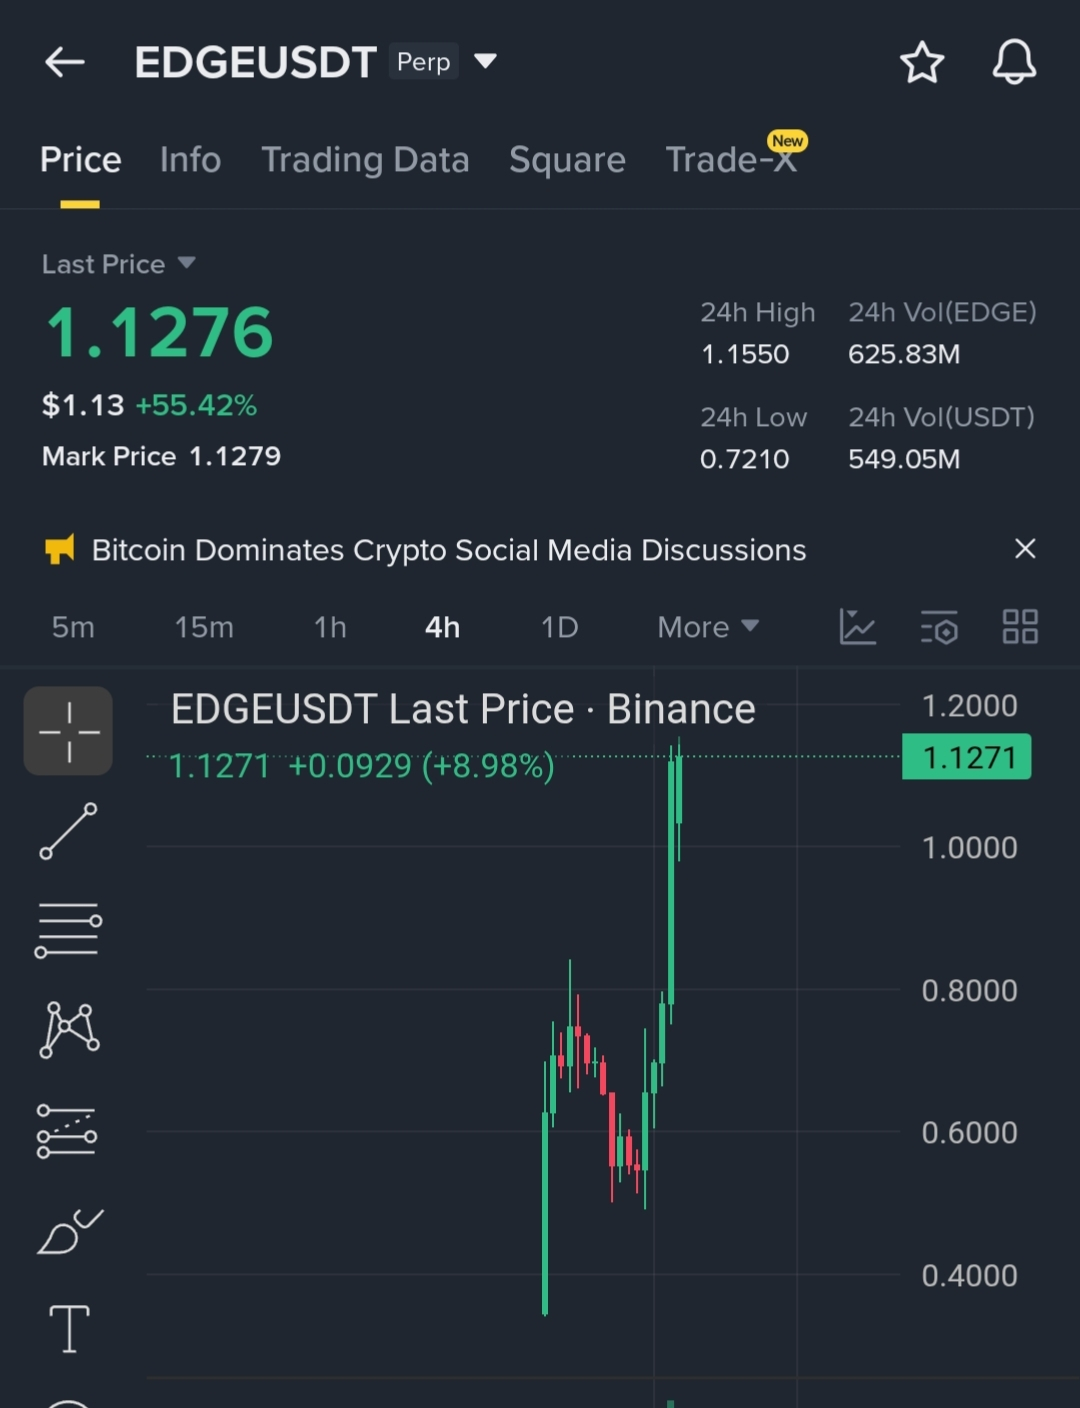Screen dimensions: 1080x1408
Task: Click the 24h Vol(USDT) 549.05M value
Action: coord(904,459)
